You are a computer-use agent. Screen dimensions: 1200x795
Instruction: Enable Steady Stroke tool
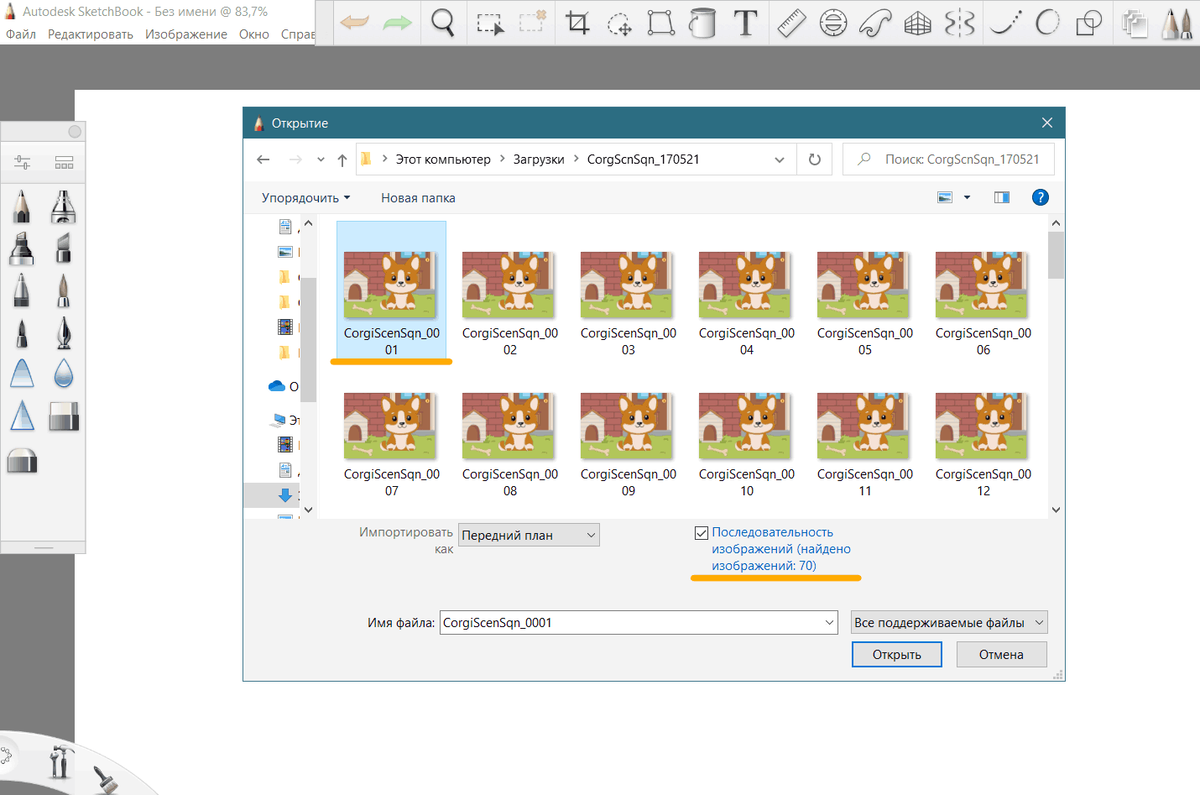[1004, 22]
